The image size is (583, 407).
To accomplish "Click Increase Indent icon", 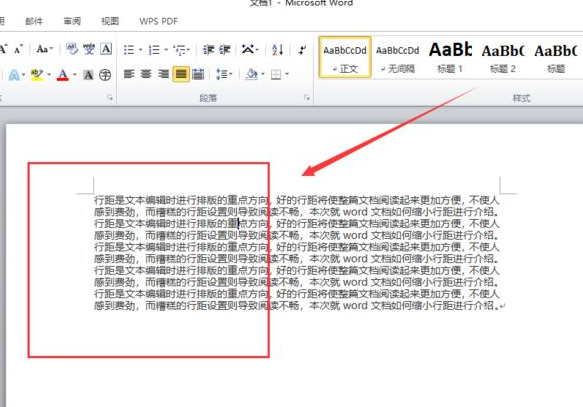I will coord(225,49).
